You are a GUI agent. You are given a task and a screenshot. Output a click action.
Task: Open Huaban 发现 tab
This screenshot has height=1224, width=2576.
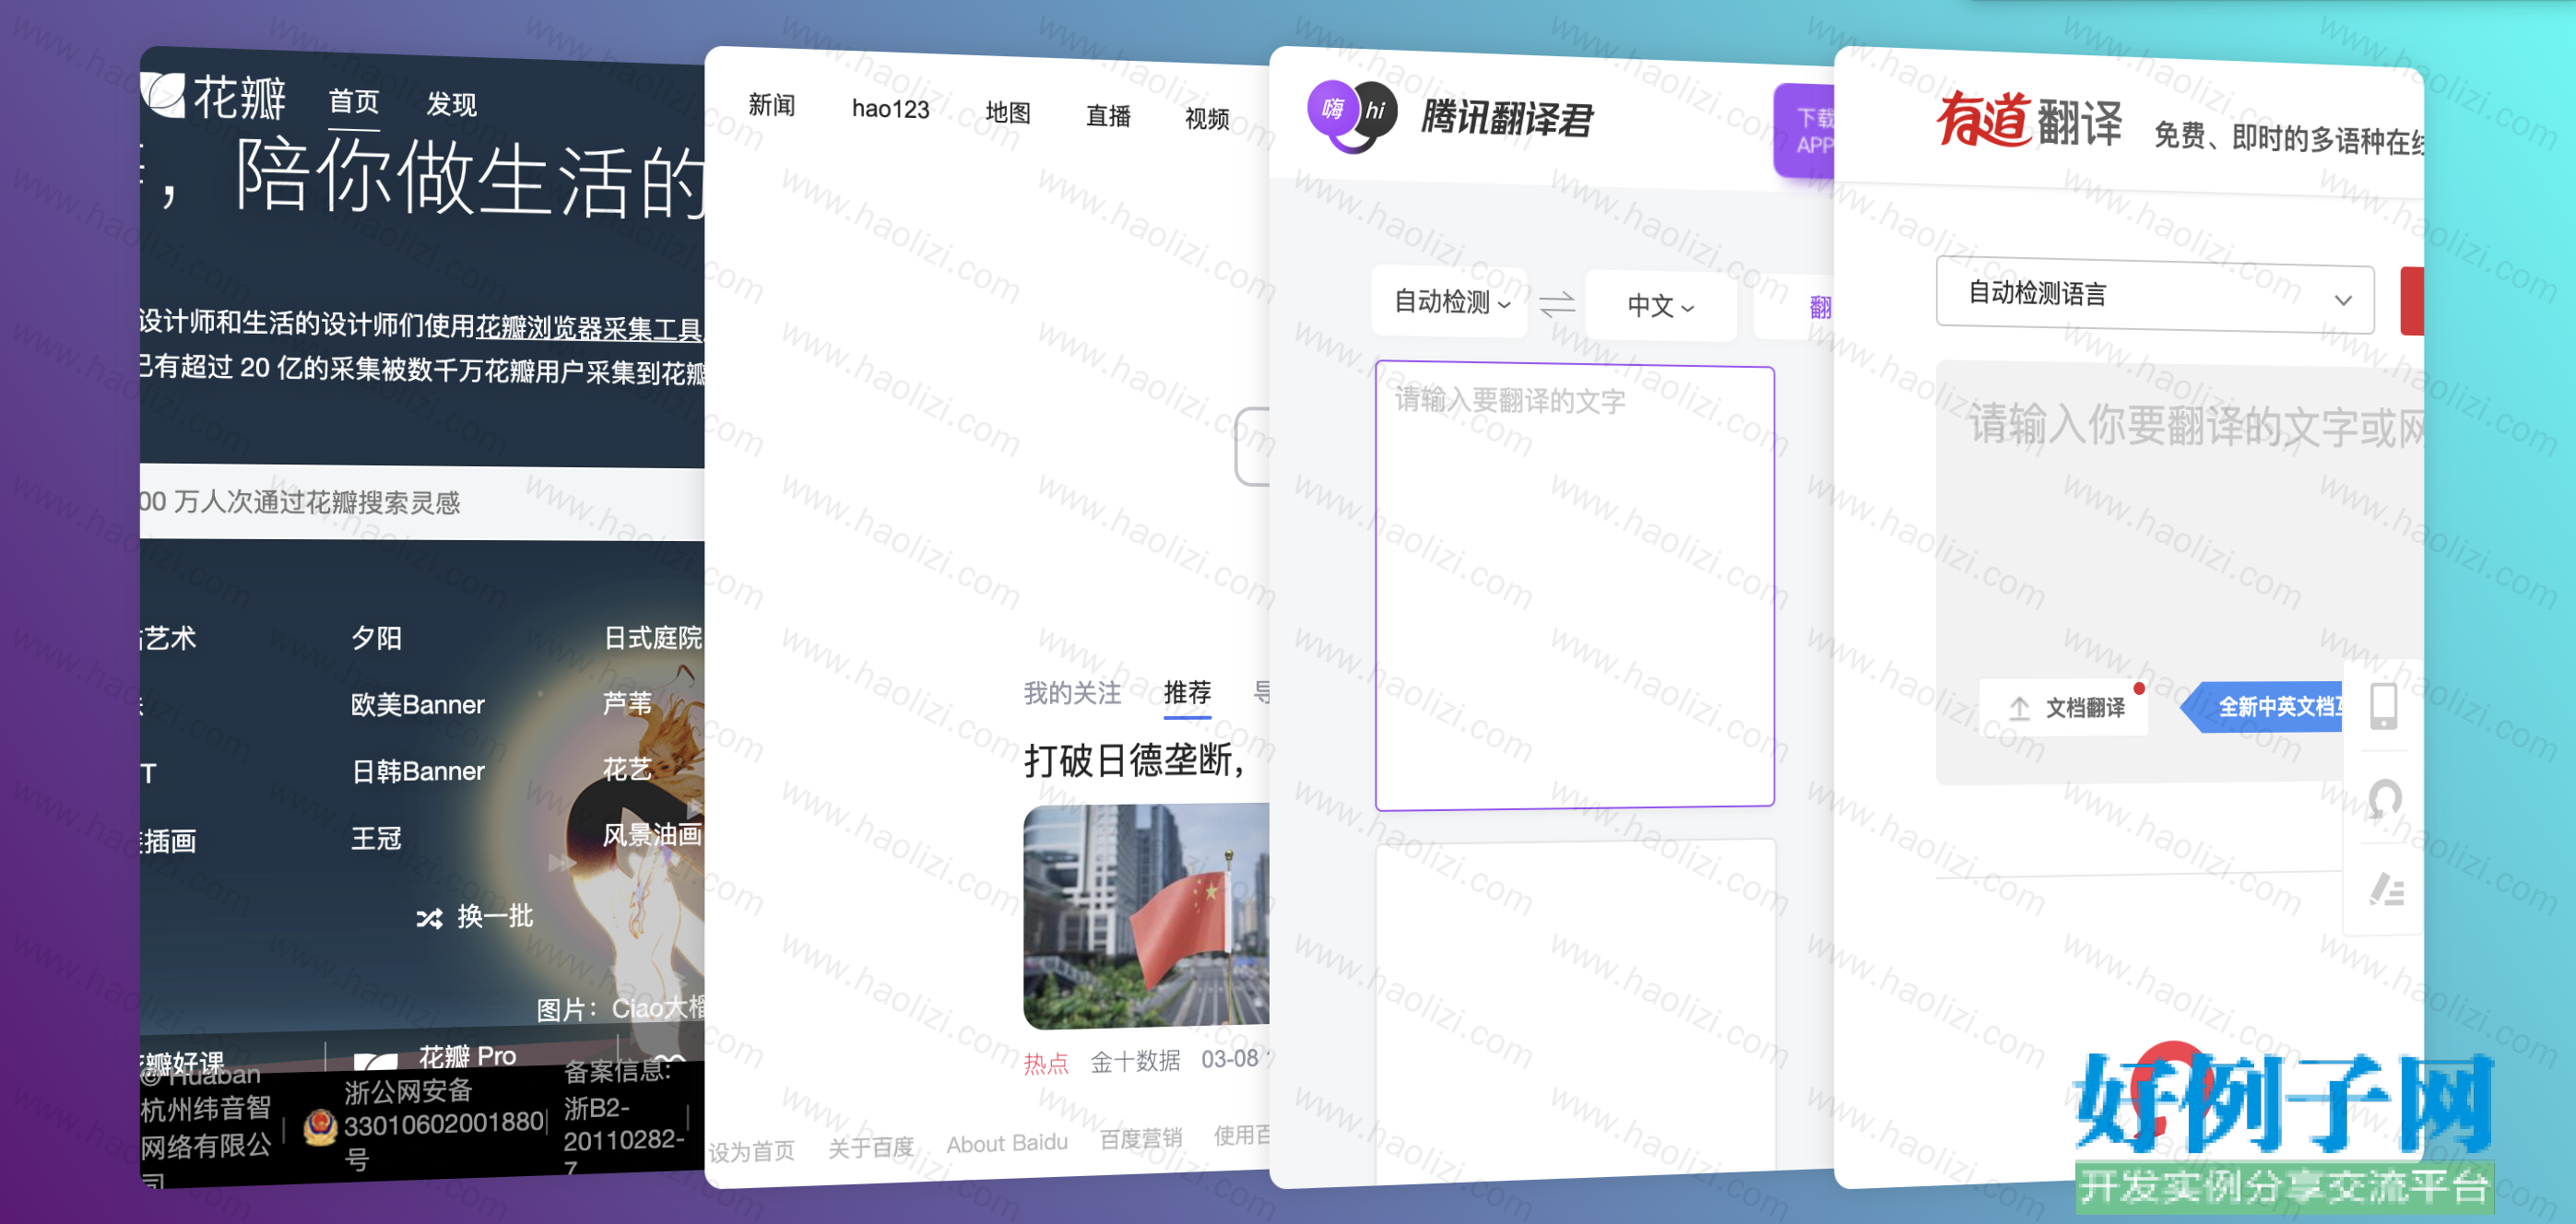pyautogui.click(x=451, y=104)
